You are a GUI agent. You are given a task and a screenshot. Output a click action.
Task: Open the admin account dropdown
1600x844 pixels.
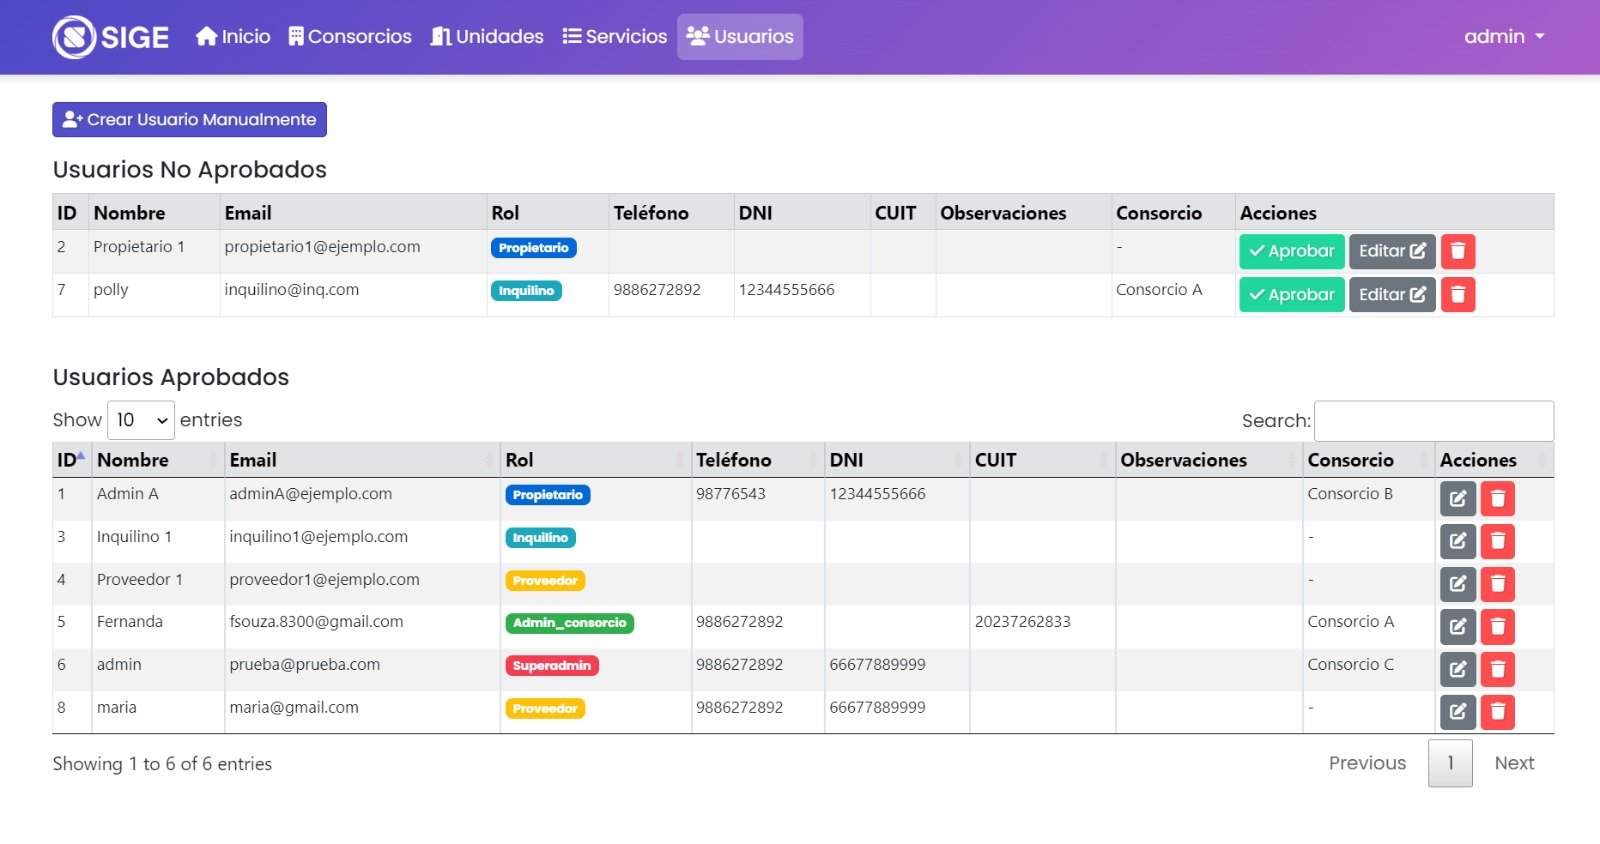(x=1503, y=37)
